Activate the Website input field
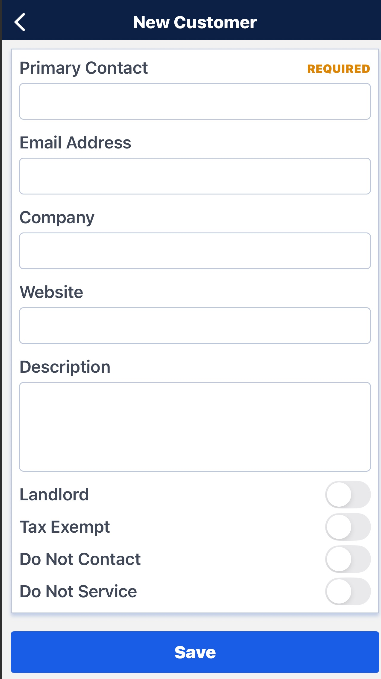The width and height of the screenshot is (381, 679). coord(195,326)
